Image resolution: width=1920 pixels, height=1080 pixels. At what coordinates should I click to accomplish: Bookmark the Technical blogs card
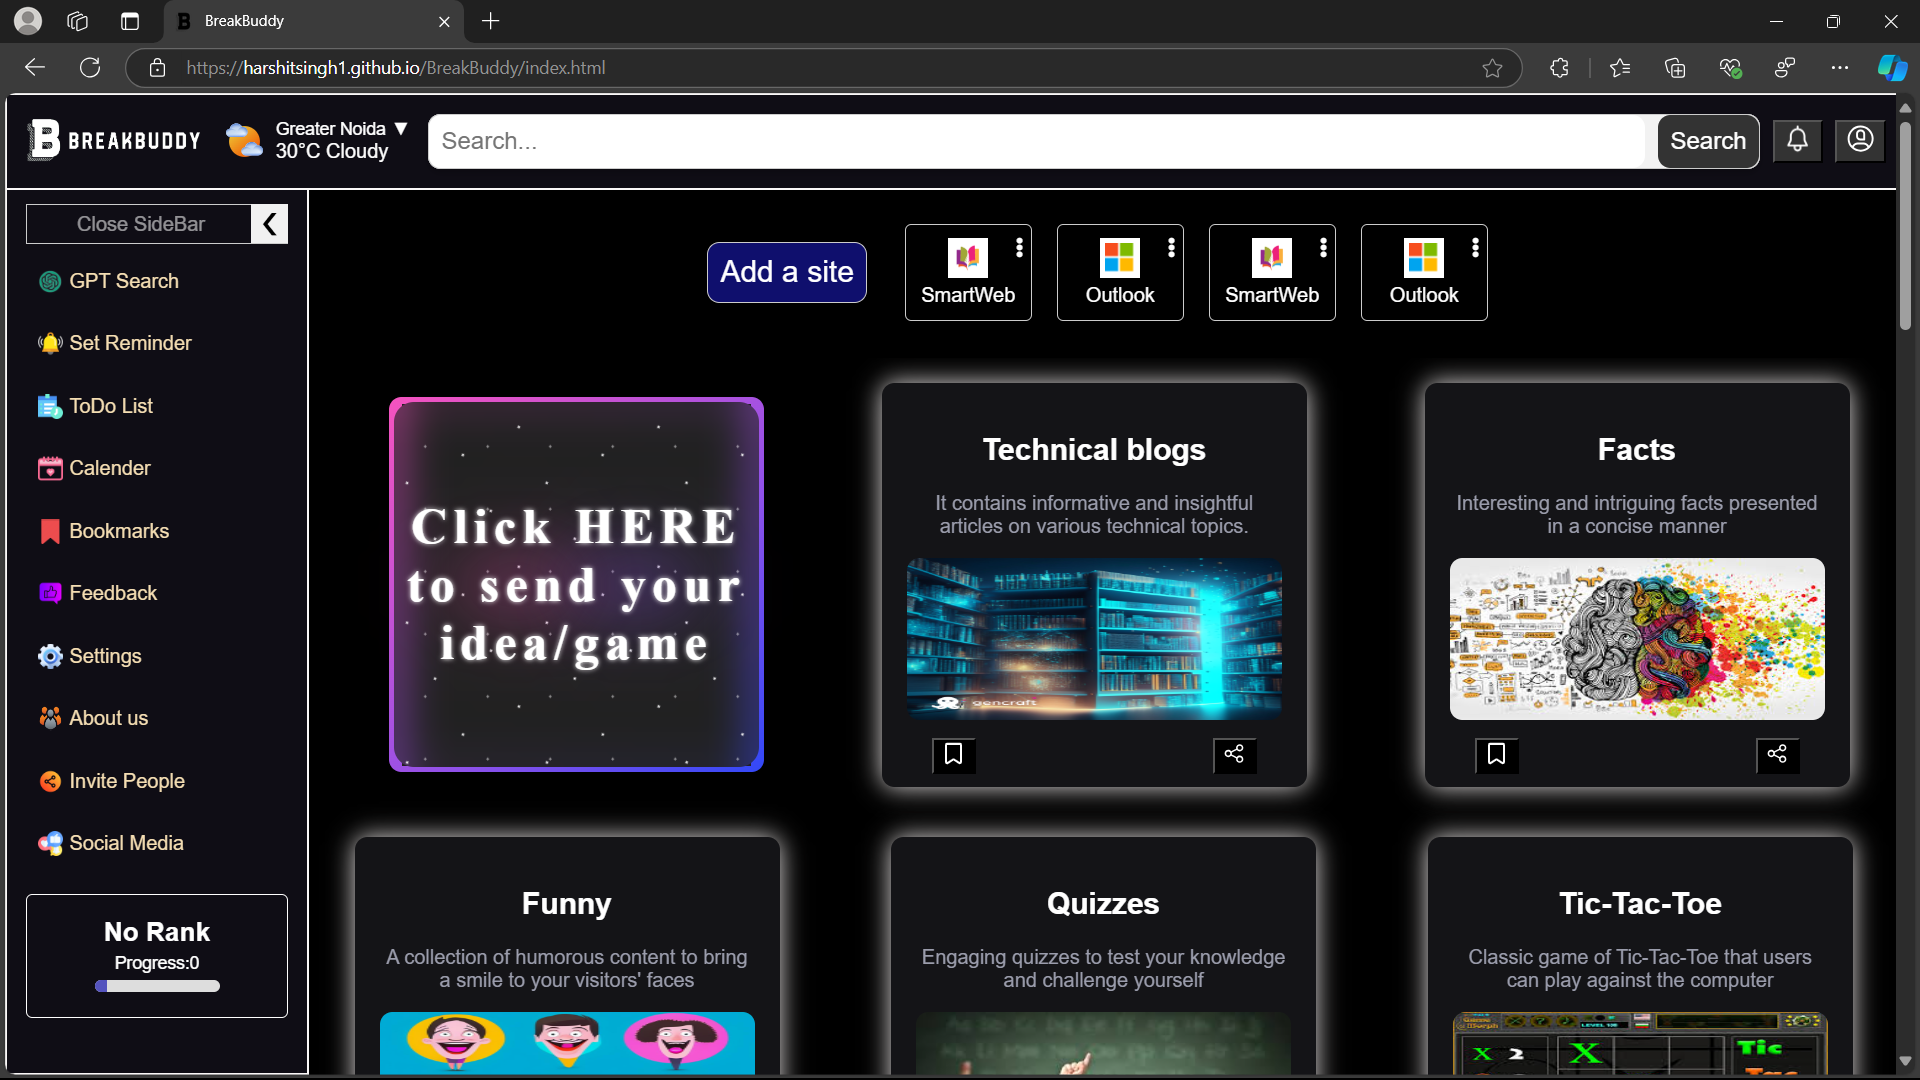pos(953,754)
